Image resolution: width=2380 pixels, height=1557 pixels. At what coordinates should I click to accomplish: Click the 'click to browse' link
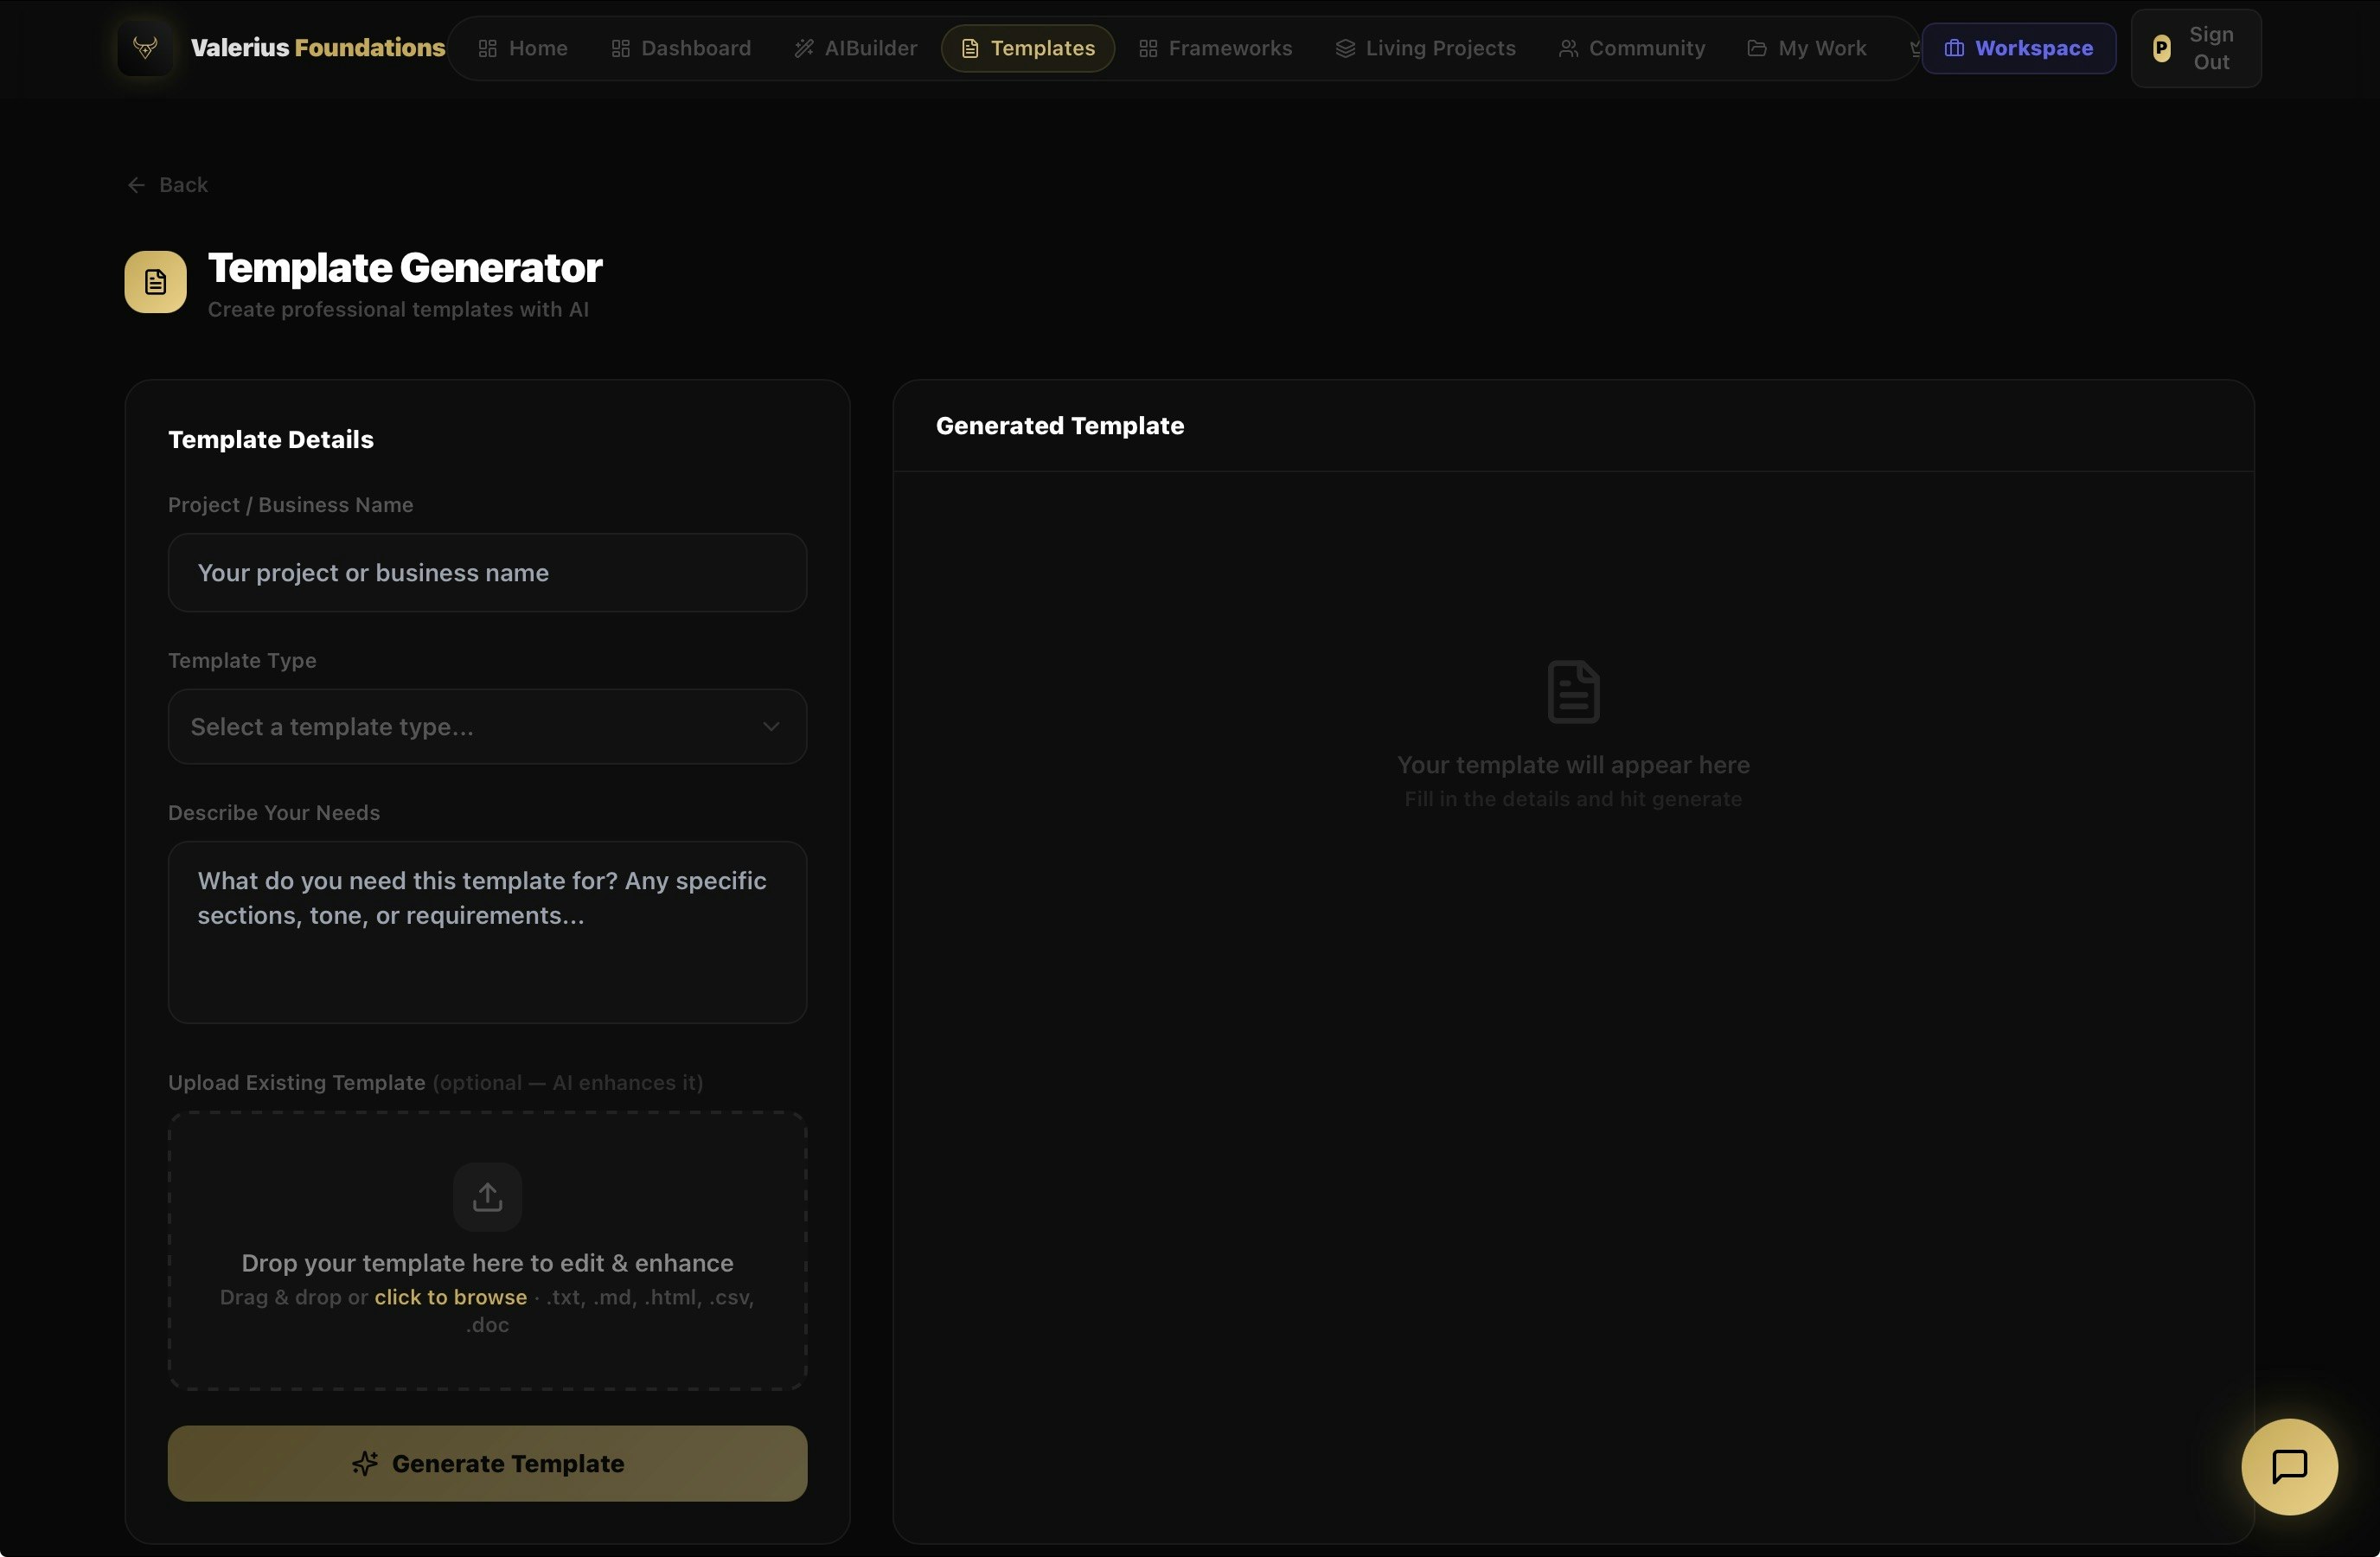tap(450, 1297)
